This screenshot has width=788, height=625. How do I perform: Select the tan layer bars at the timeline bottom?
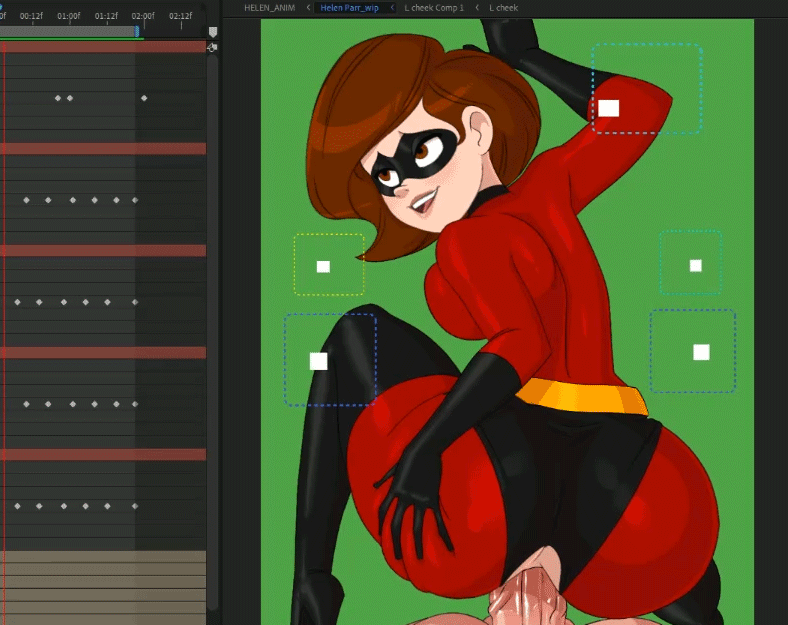coord(103,588)
